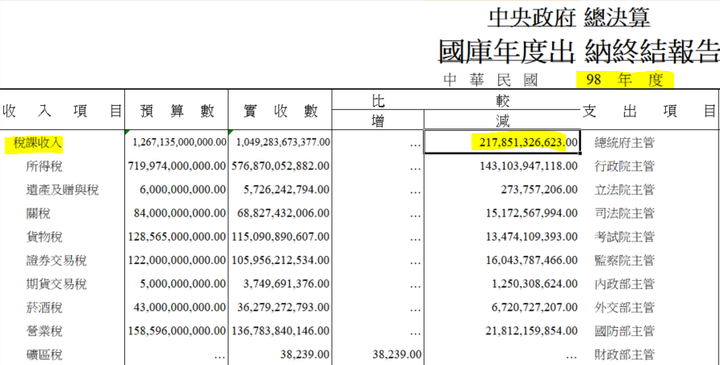
Task: Click budget cell 84,000,000,000.00
Action: tap(180, 213)
